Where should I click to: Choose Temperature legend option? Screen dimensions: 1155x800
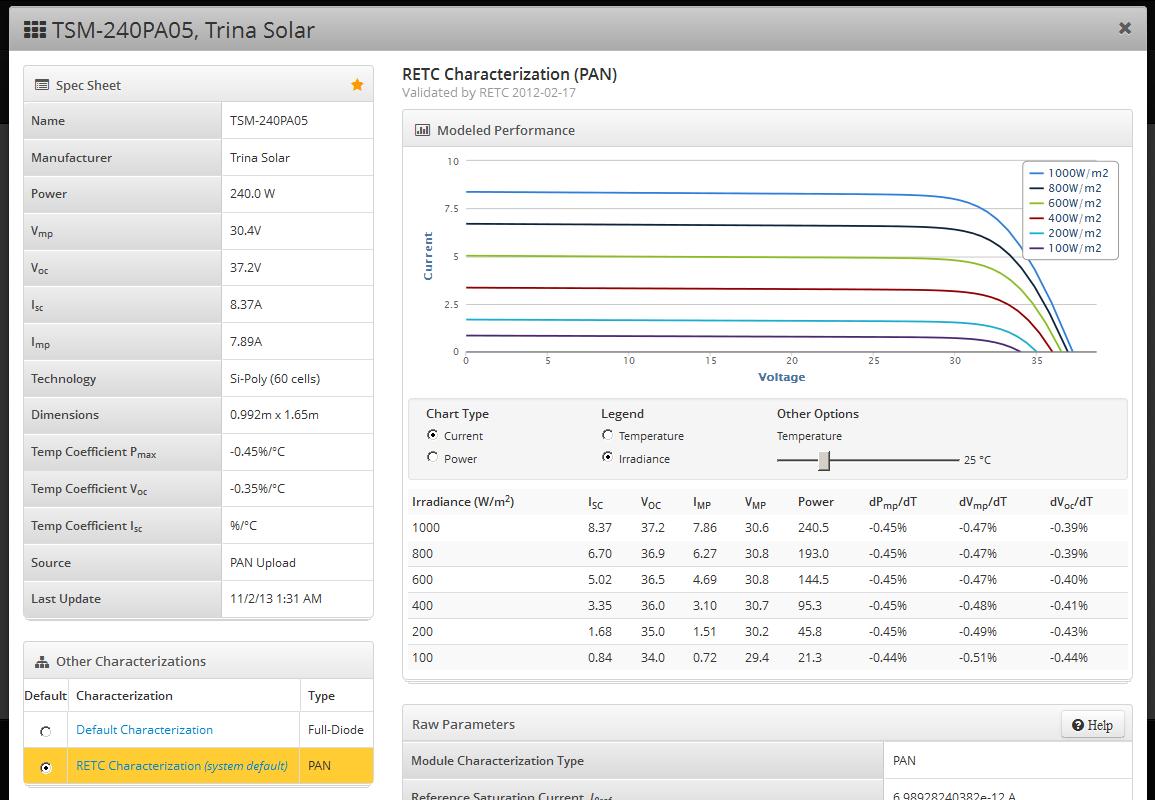pos(607,435)
